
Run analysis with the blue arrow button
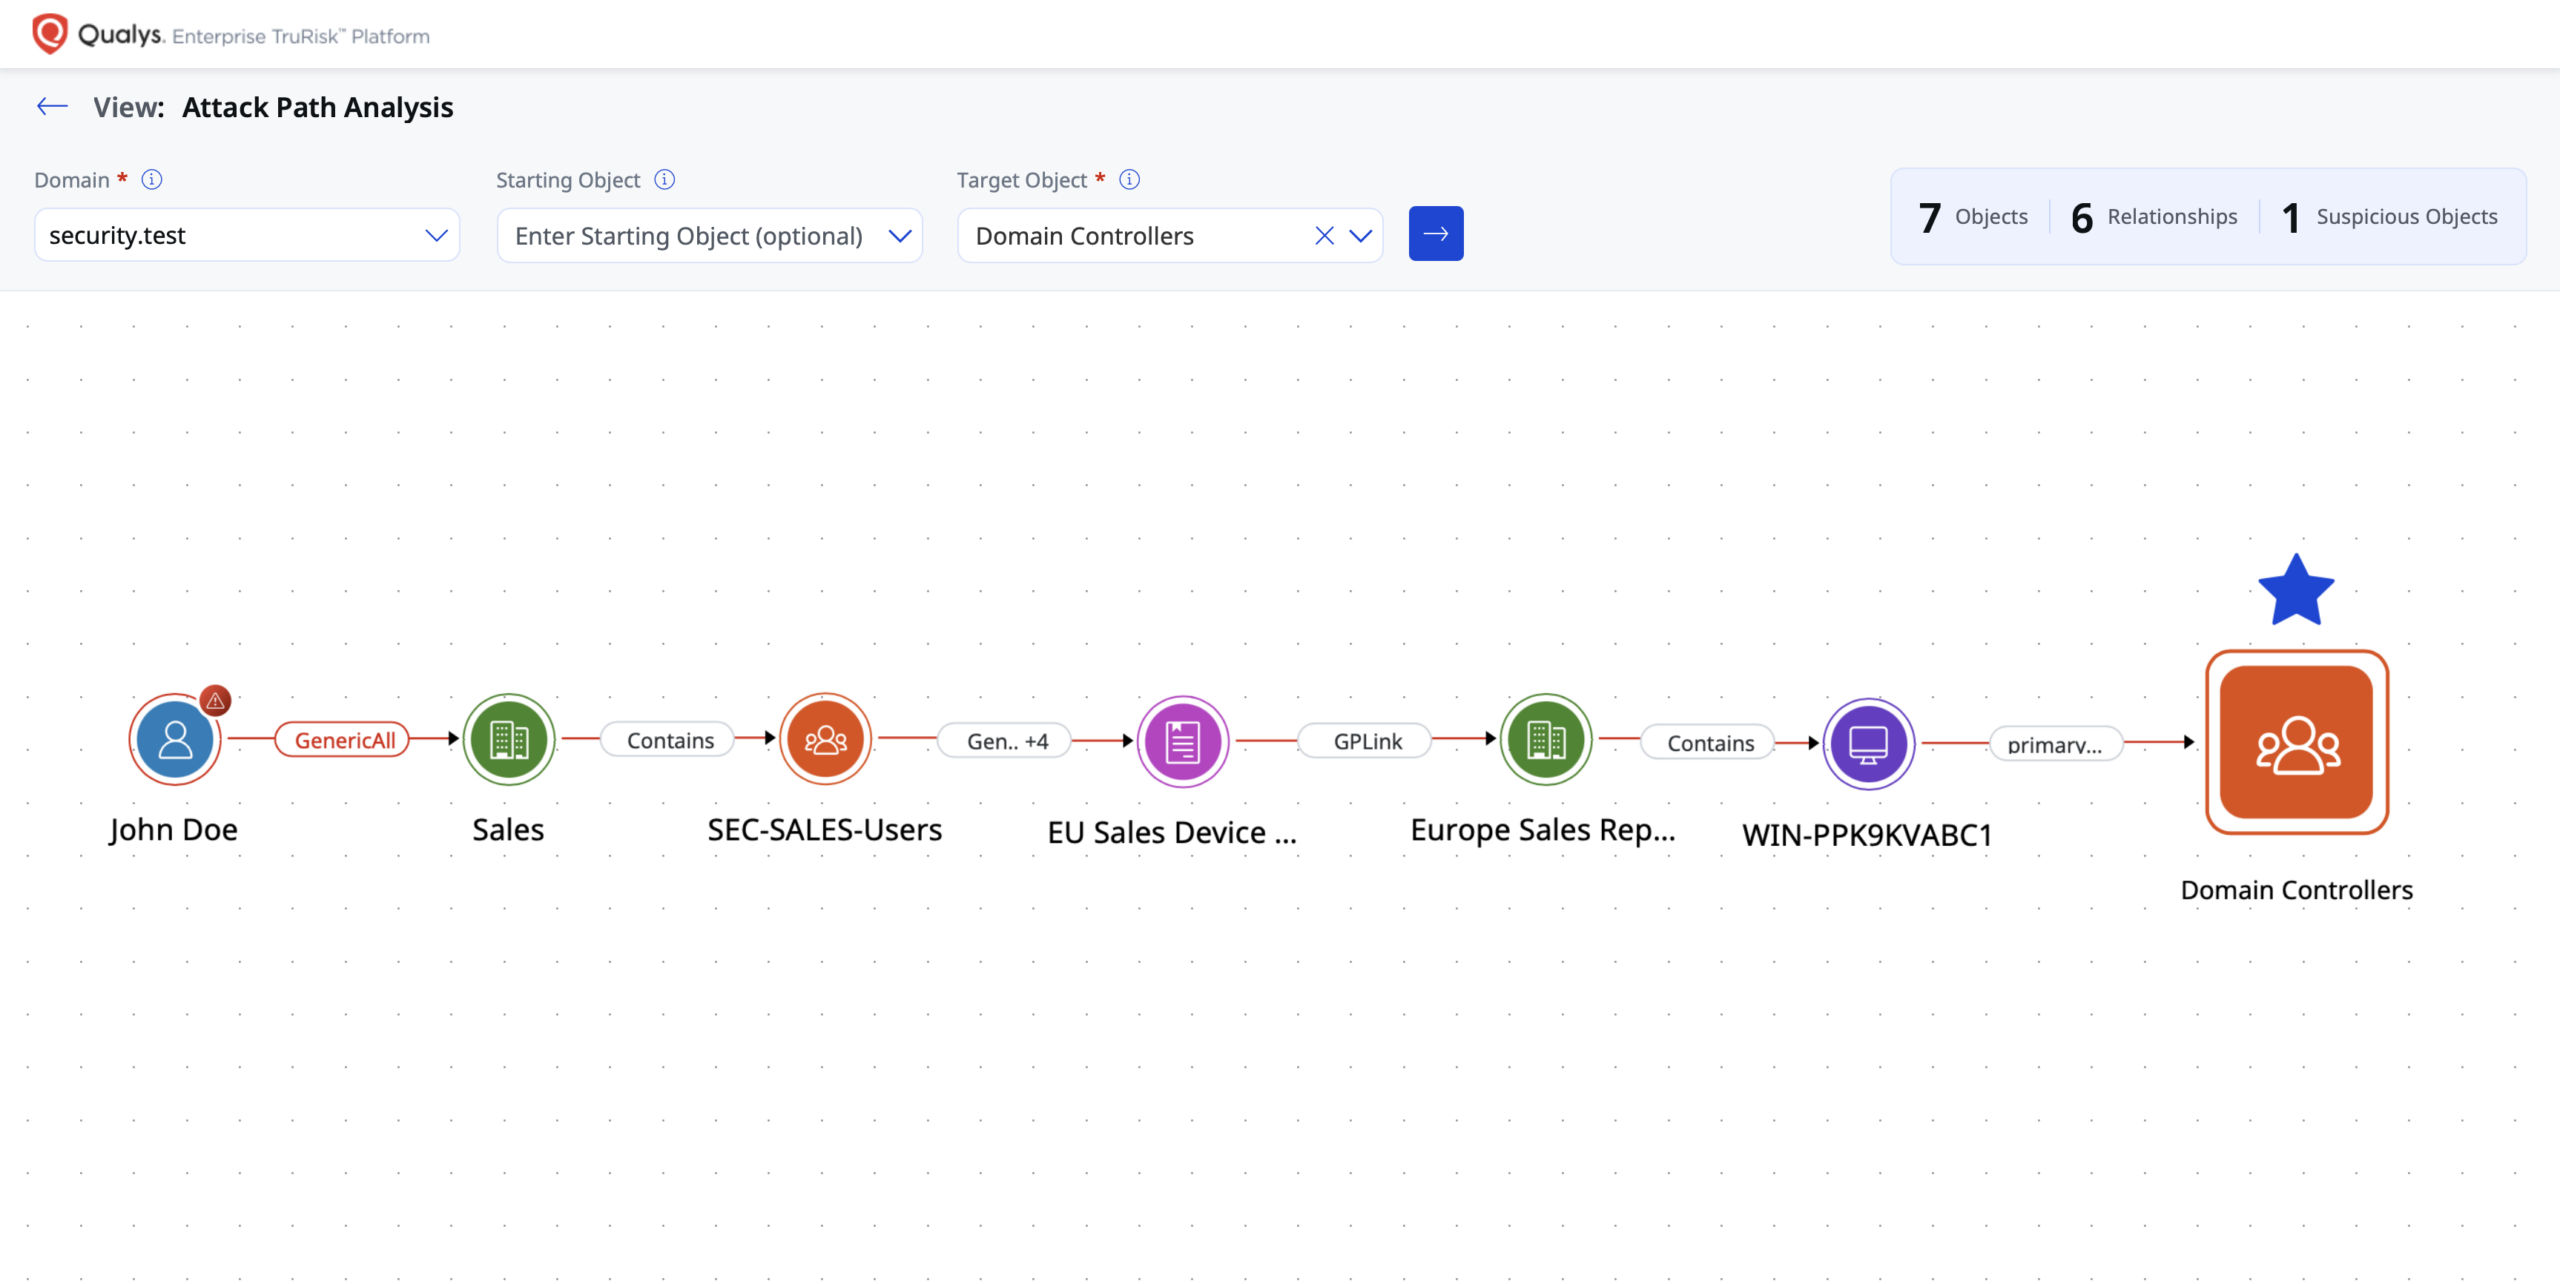[1436, 234]
